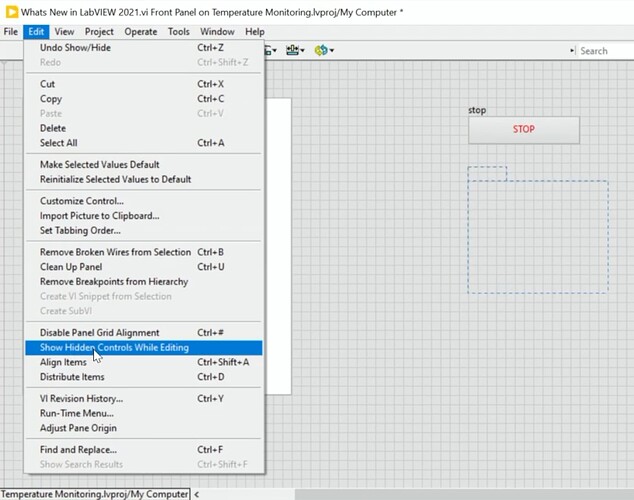The image size is (634, 500).
Task: Choose Align Items
Action: pyautogui.click(x=144, y=362)
